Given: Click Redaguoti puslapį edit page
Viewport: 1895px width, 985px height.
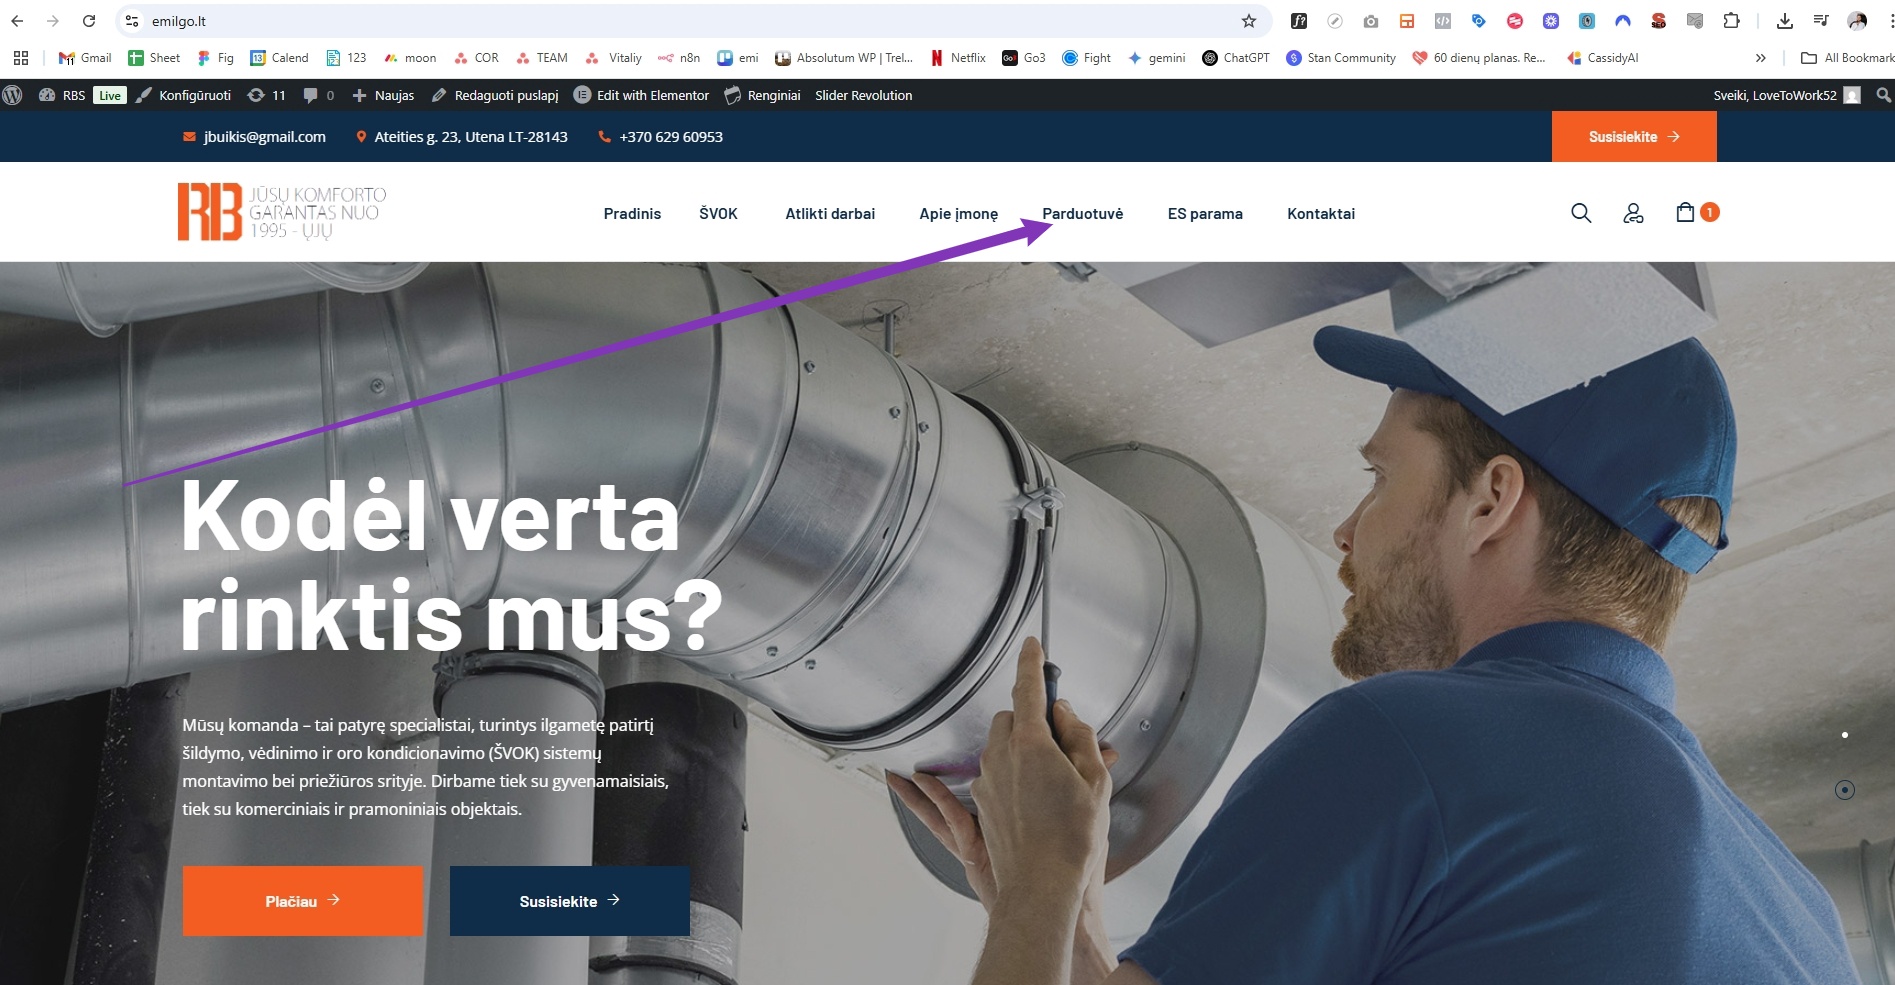Looking at the screenshot, I should click(495, 95).
